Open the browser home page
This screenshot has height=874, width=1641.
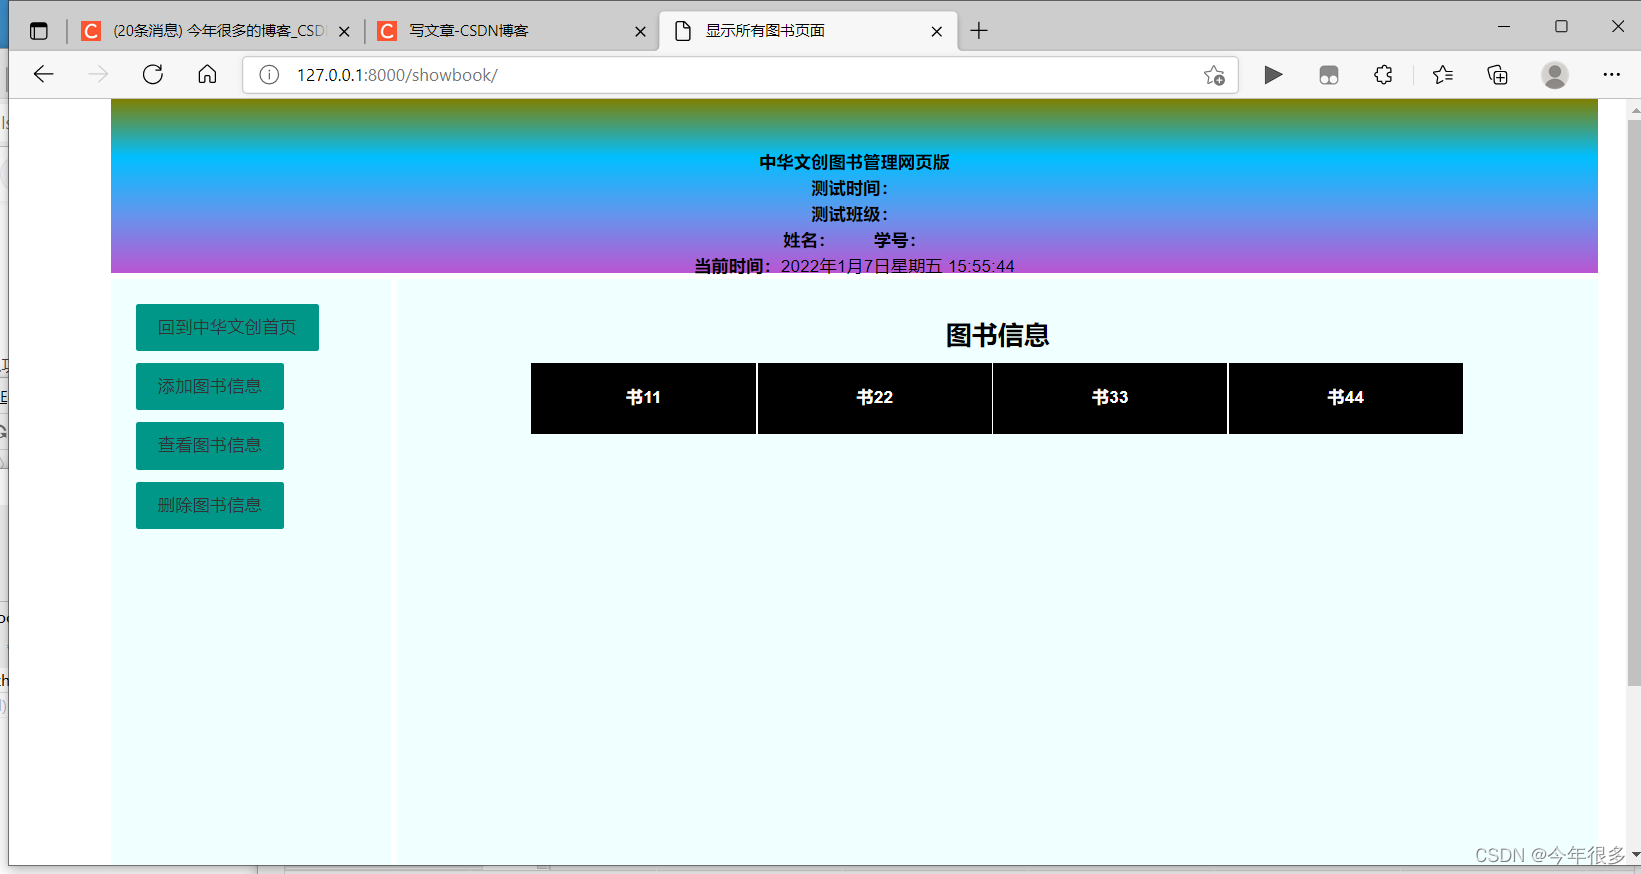coord(207,75)
